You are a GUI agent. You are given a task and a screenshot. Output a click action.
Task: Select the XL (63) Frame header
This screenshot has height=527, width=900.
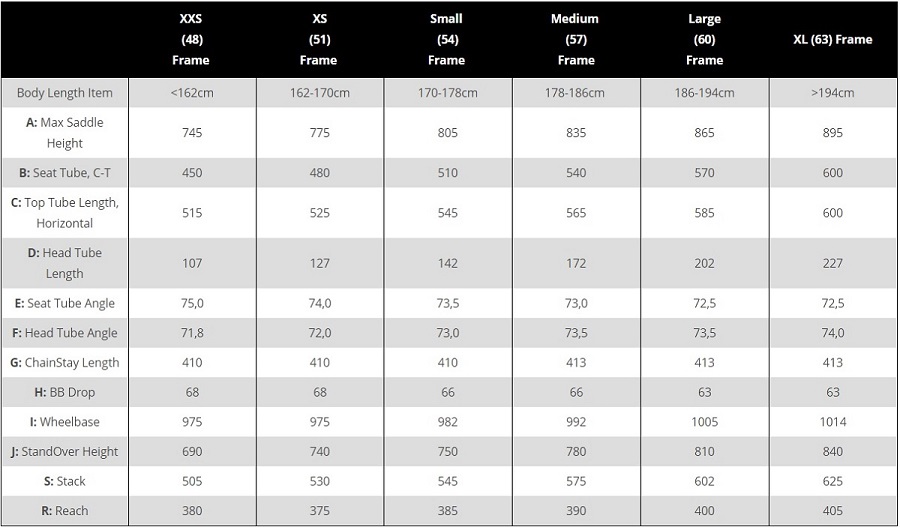coord(832,40)
